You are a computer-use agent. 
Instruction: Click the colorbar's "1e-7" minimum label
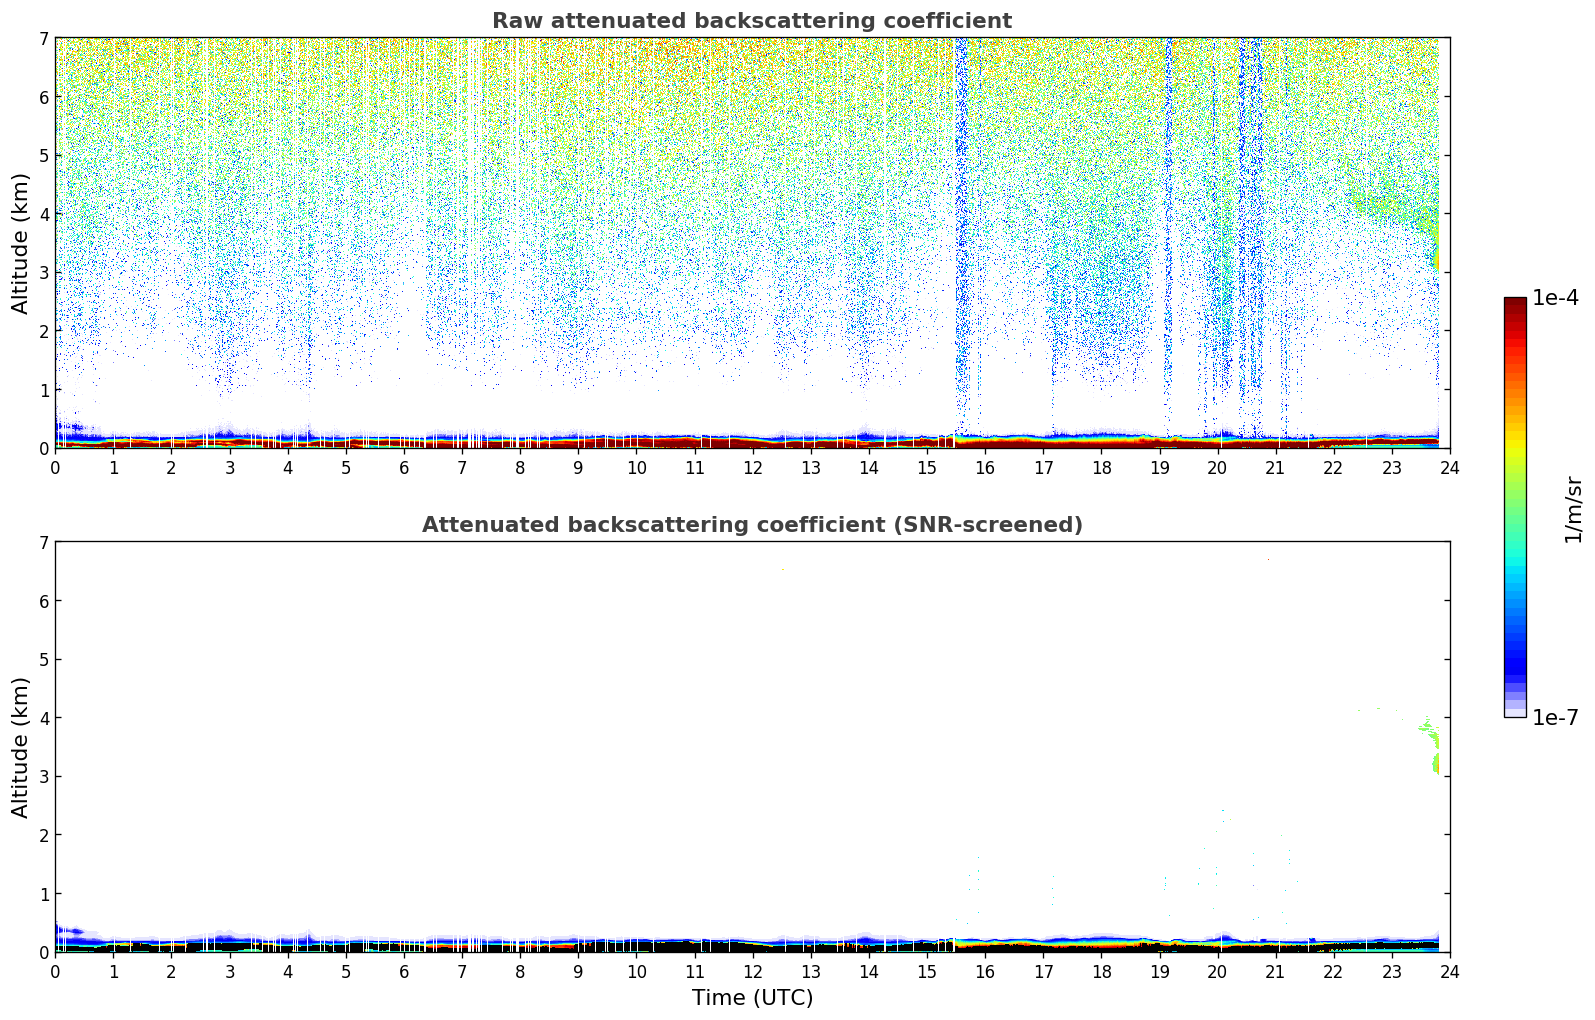1555,718
